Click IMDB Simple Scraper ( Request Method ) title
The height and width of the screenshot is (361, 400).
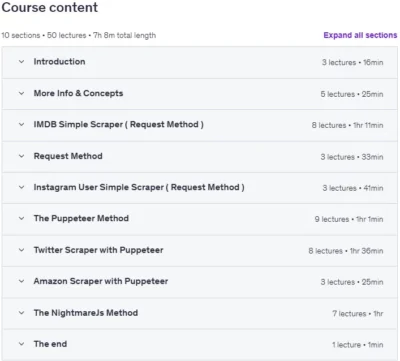tap(119, 125)
